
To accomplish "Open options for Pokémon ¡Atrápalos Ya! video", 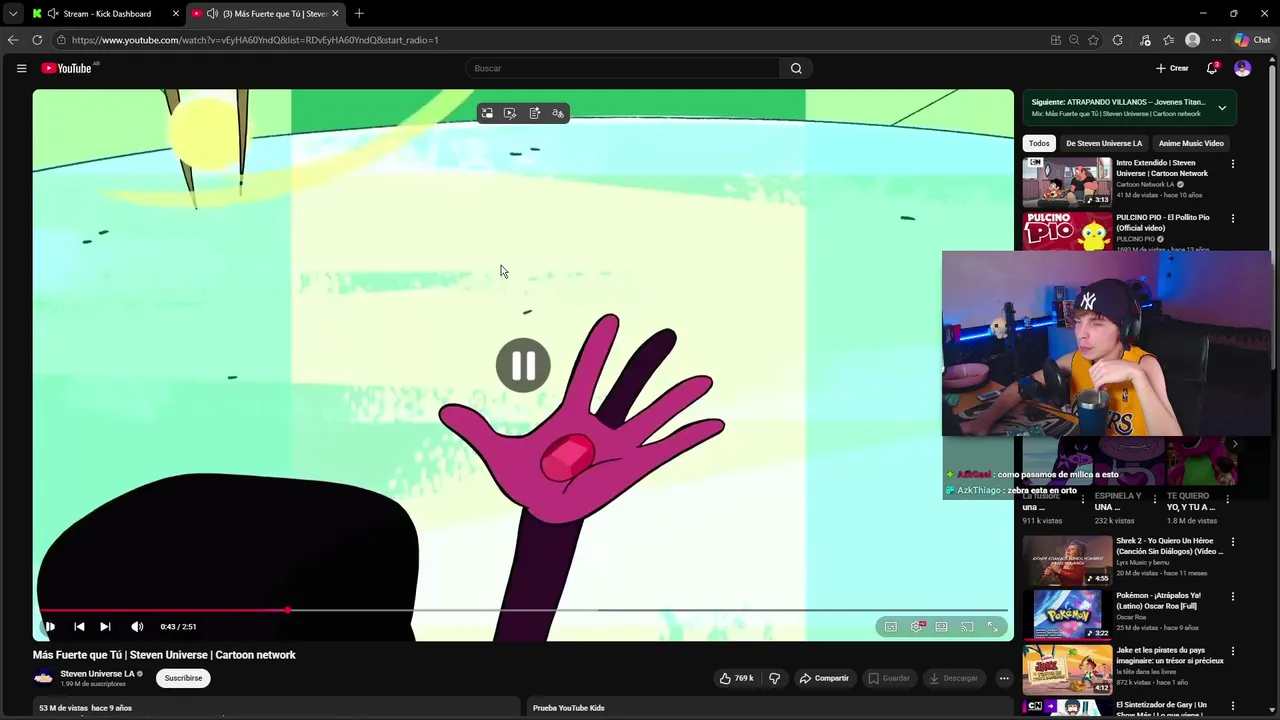I will [1233, 596].
